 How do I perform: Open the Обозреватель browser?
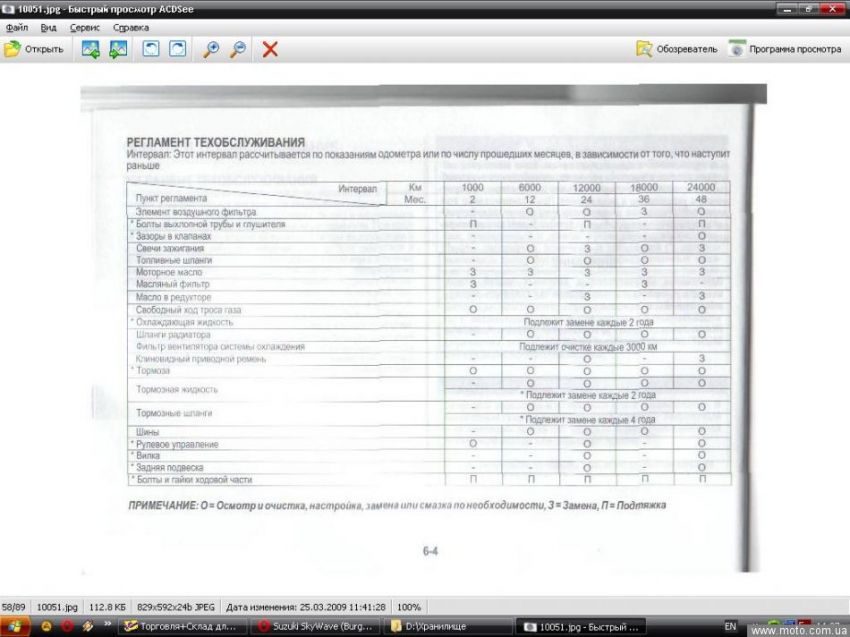point(677,49)
